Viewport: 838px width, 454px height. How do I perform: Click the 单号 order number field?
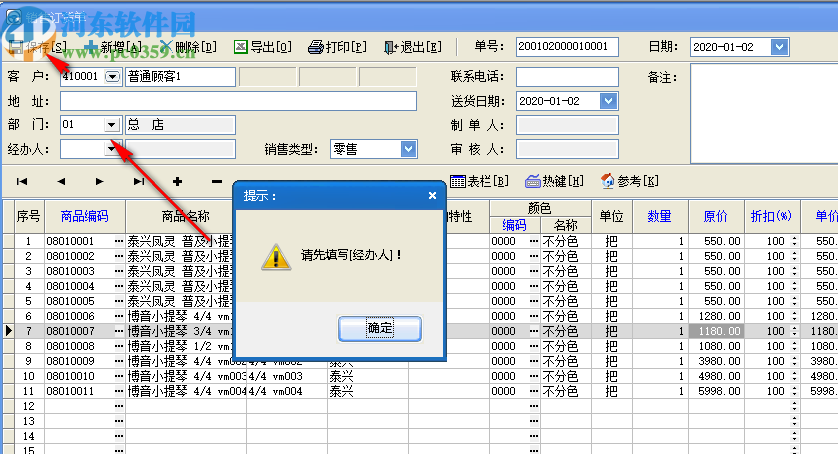(x=567, y=47)
